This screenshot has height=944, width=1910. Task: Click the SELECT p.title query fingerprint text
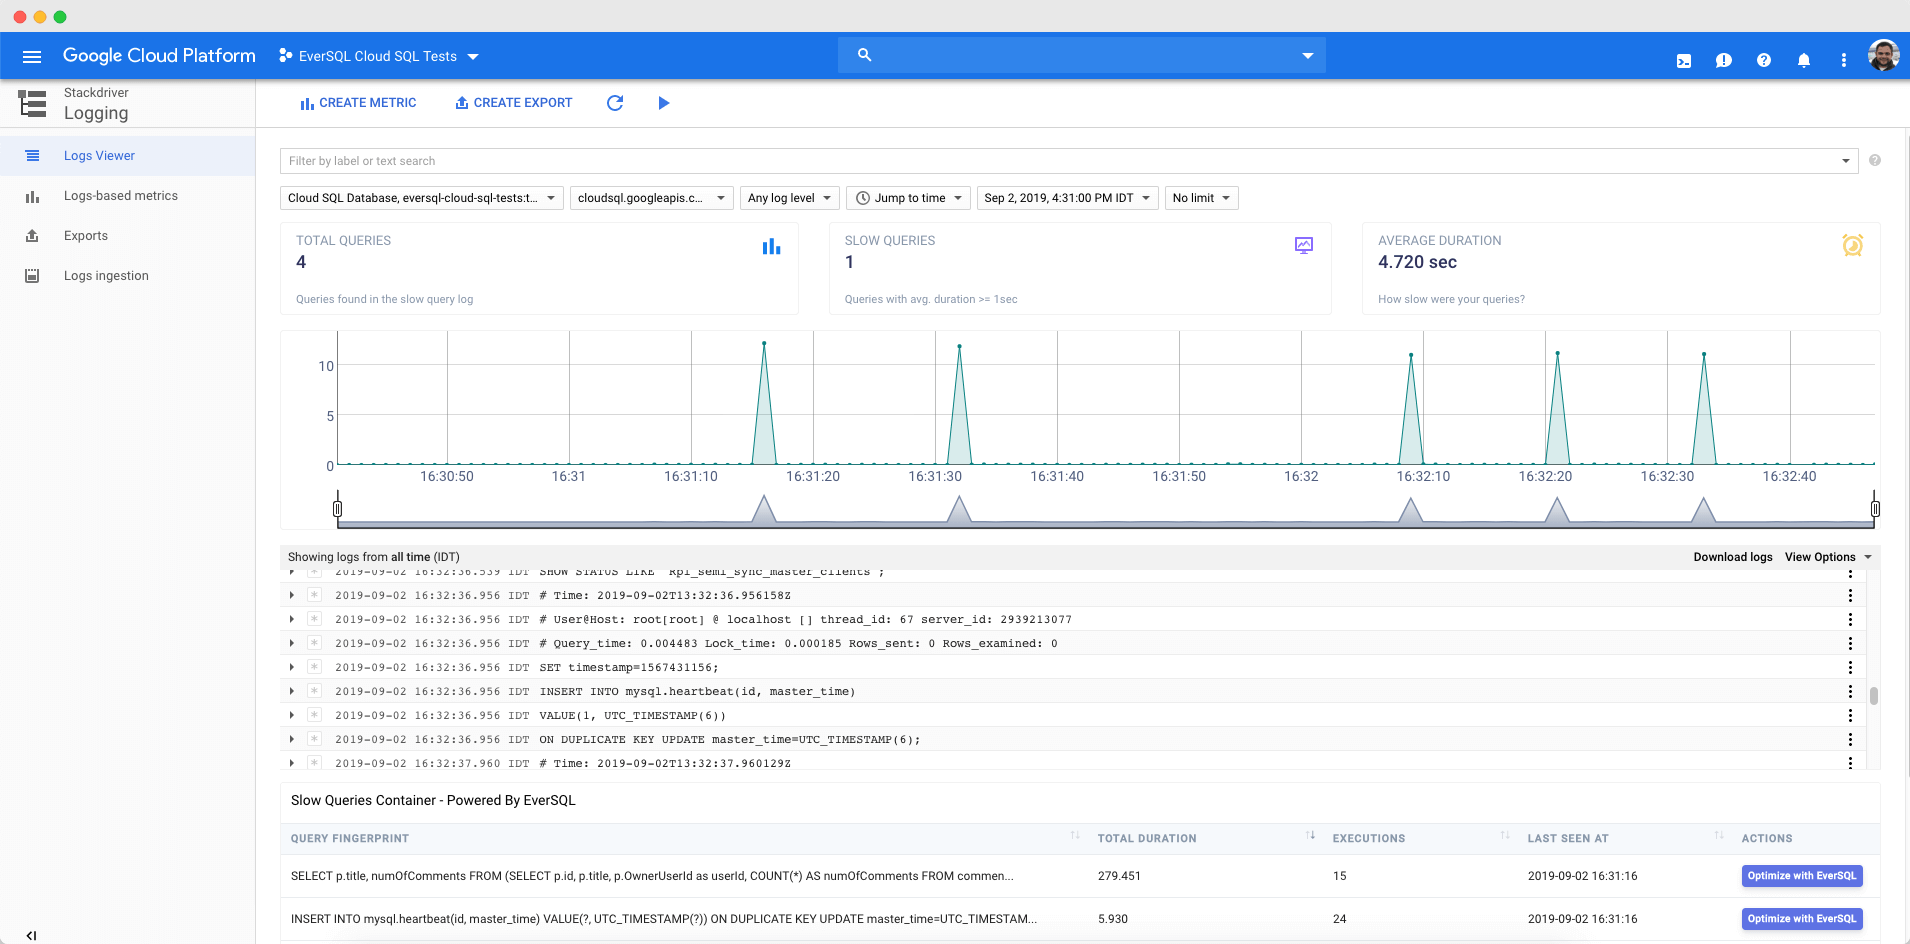click(x=652, y=876)
